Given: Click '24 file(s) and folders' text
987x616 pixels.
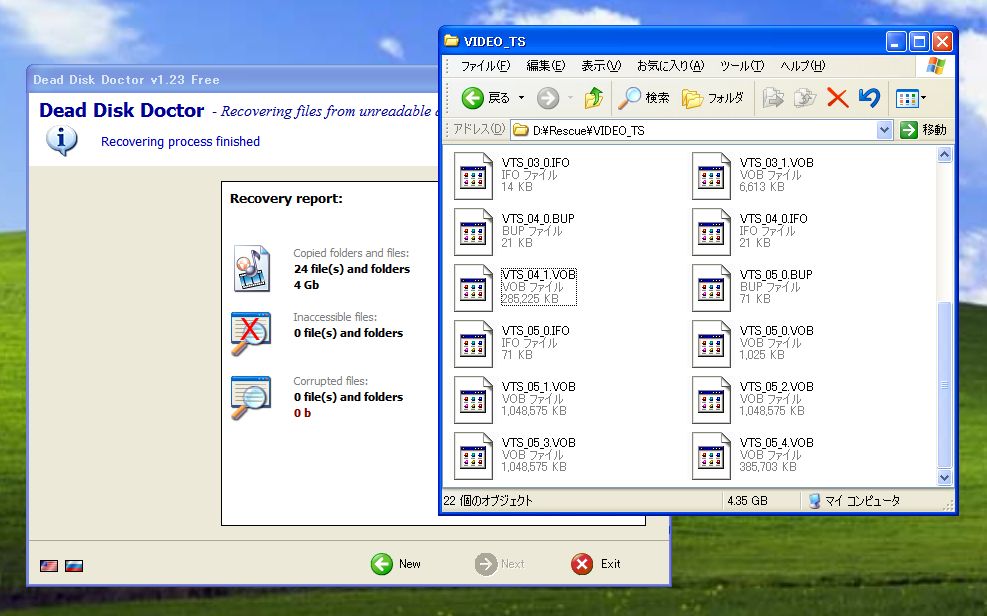Looking at the screenshot, I should (352, 269).
